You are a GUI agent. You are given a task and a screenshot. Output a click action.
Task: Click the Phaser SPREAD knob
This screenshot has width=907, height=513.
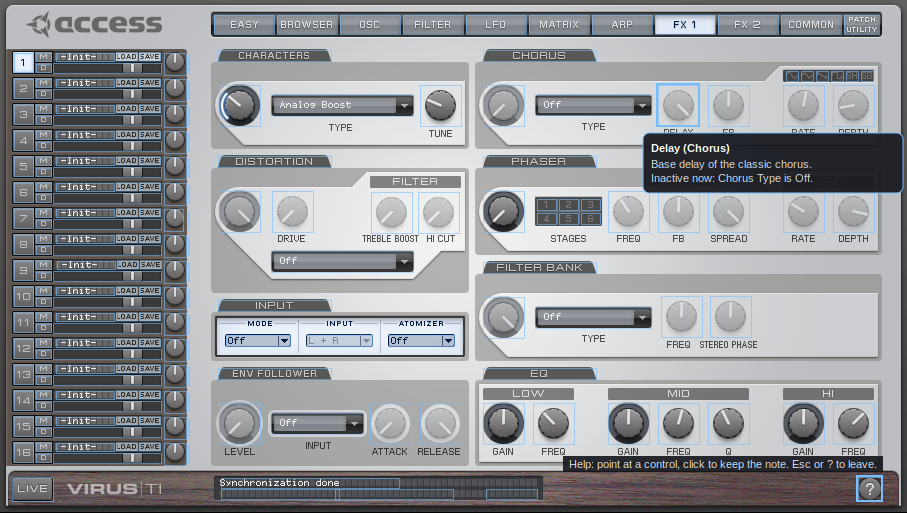pyautogui.click(x=728, y=212)
